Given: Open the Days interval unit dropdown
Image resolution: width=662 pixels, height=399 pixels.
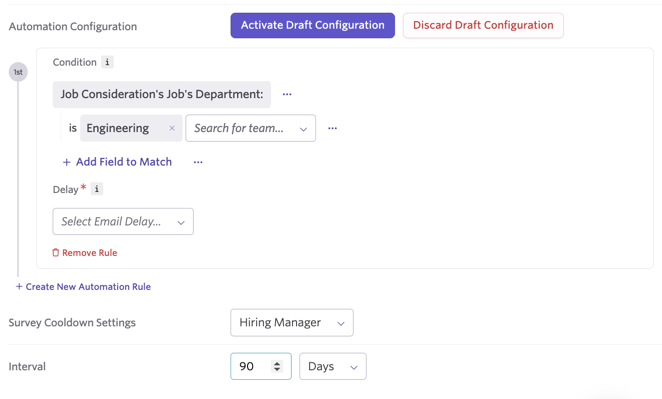Looking at the screenshot, I should click(333, 366).
